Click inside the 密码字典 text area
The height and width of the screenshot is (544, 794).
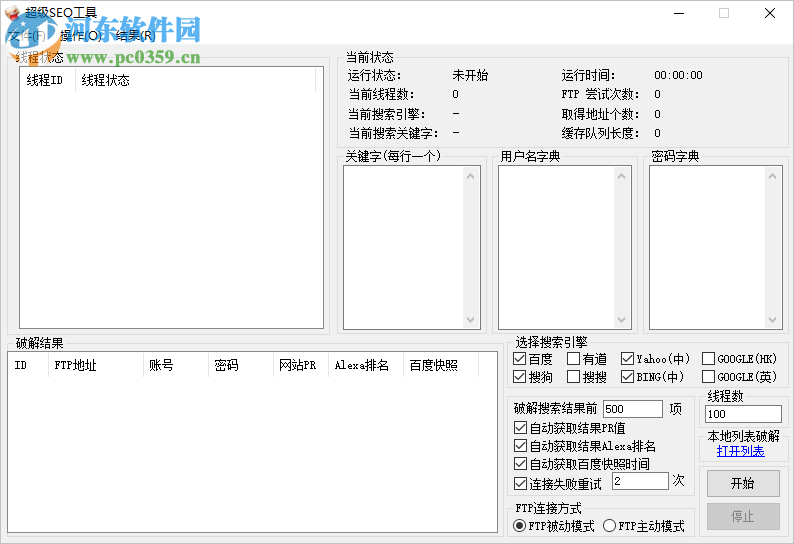coord(707,248)
